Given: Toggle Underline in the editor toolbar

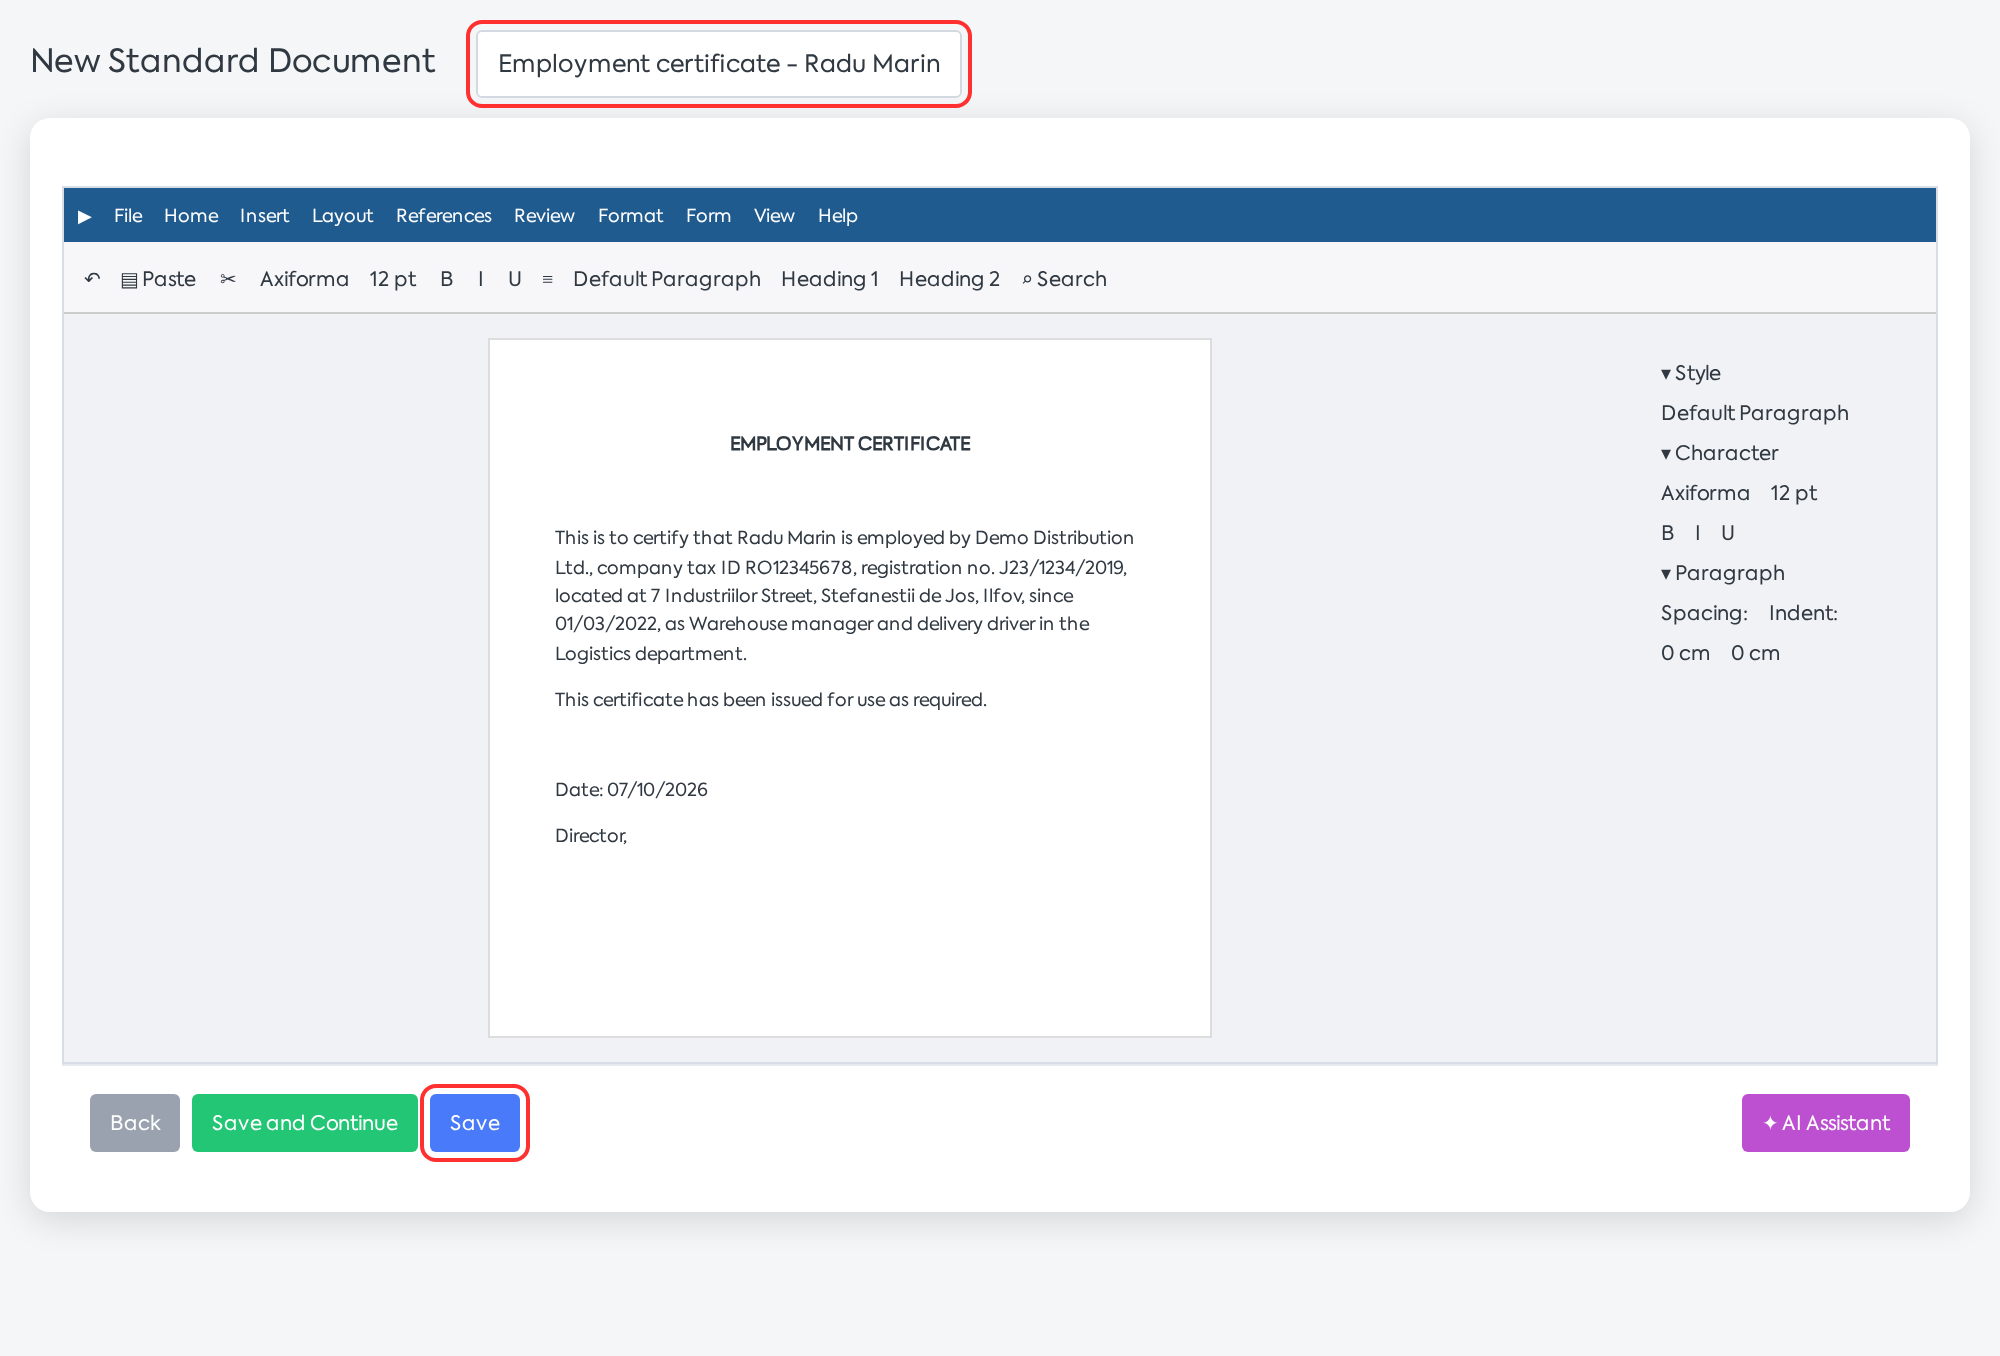Looking at the screenshot, I should click(x=515, y=279).
